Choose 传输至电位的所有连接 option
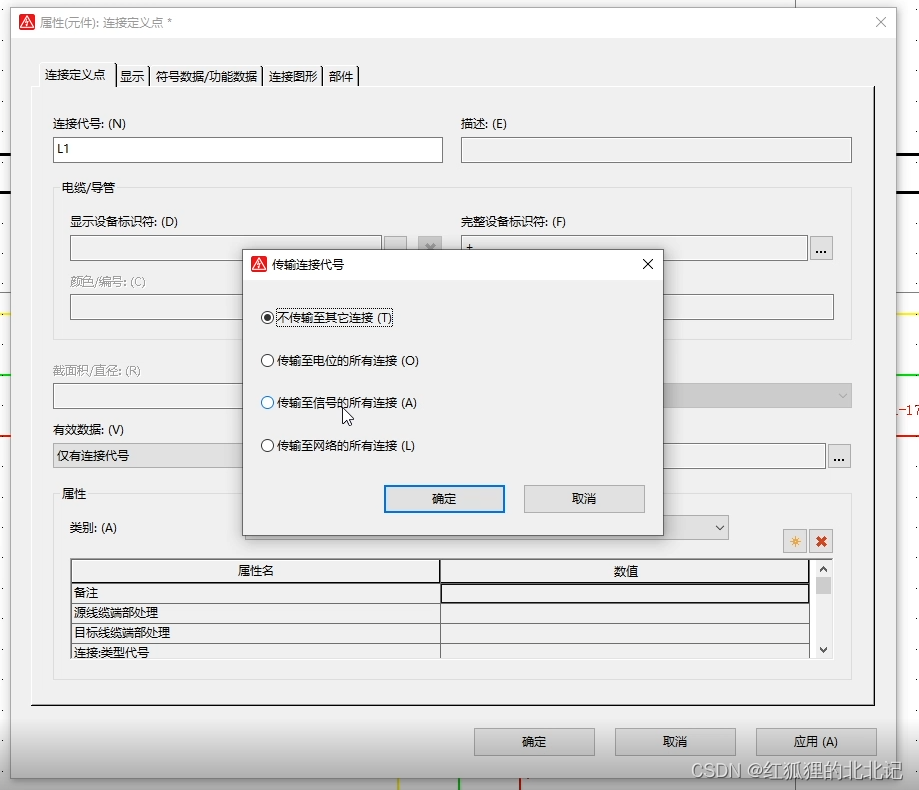 pos(267,360)
